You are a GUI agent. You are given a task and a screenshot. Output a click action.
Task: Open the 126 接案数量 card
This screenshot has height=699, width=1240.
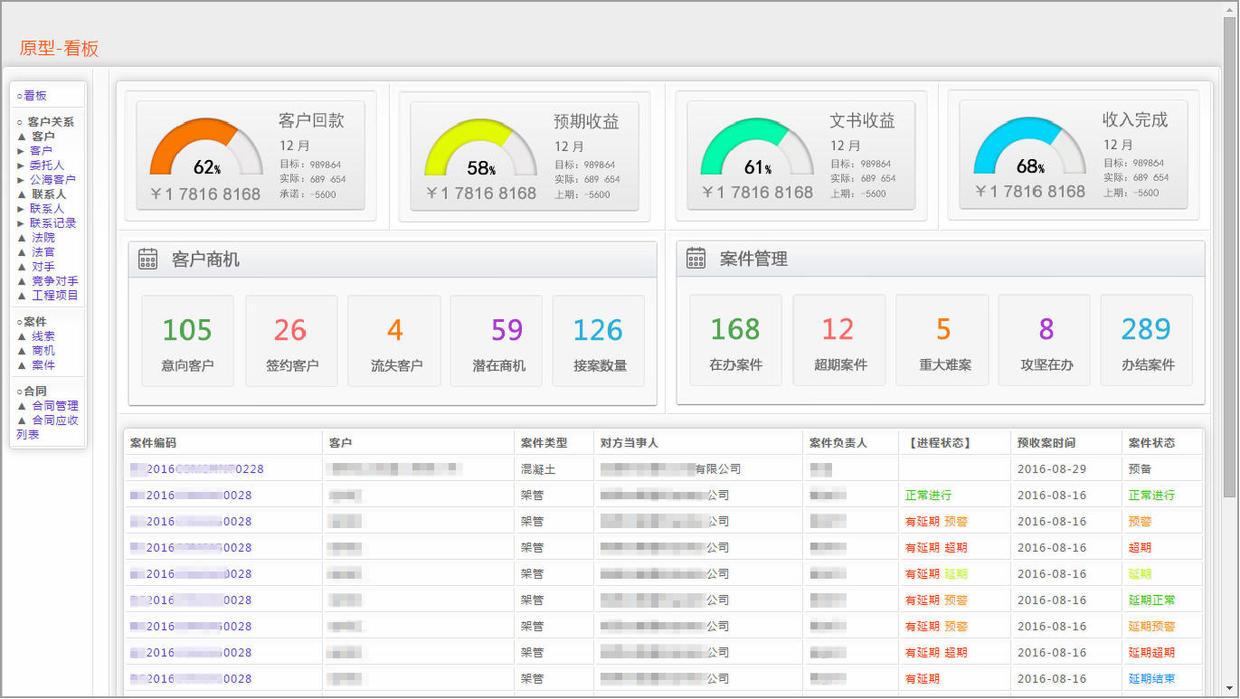tap(599, 341)
